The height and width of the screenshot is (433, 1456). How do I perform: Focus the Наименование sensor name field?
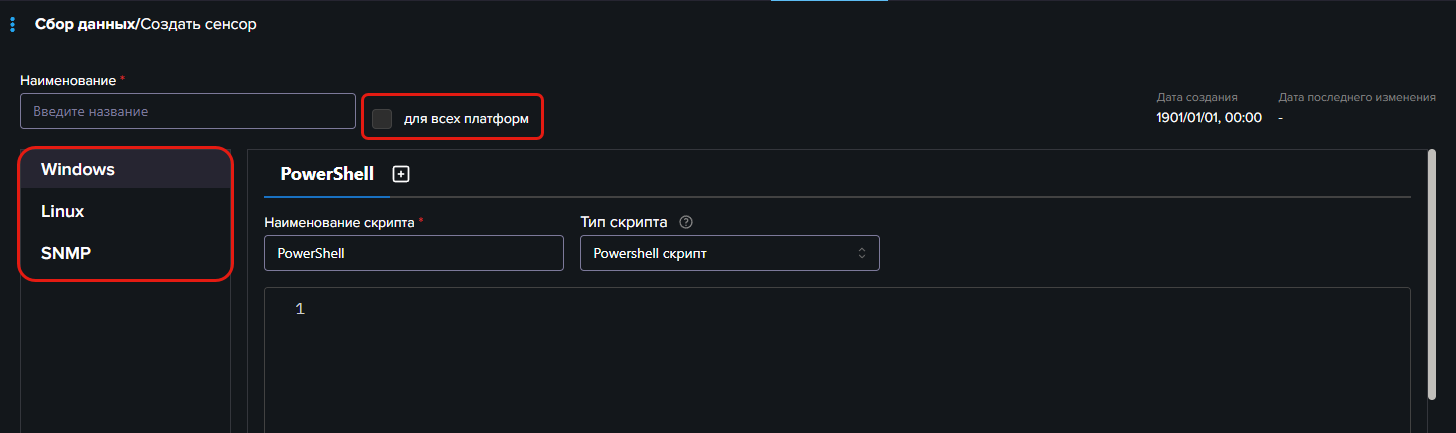(188, 111)
